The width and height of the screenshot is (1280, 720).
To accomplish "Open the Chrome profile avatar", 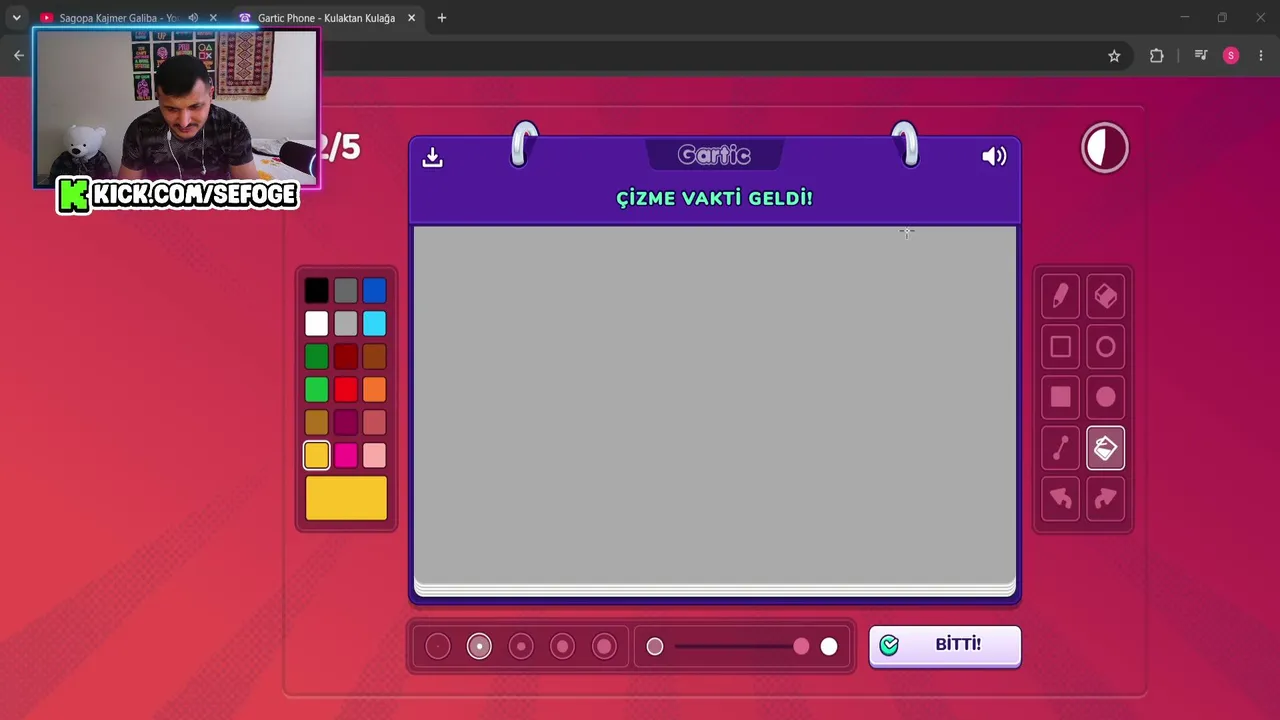I will 1231,56.
